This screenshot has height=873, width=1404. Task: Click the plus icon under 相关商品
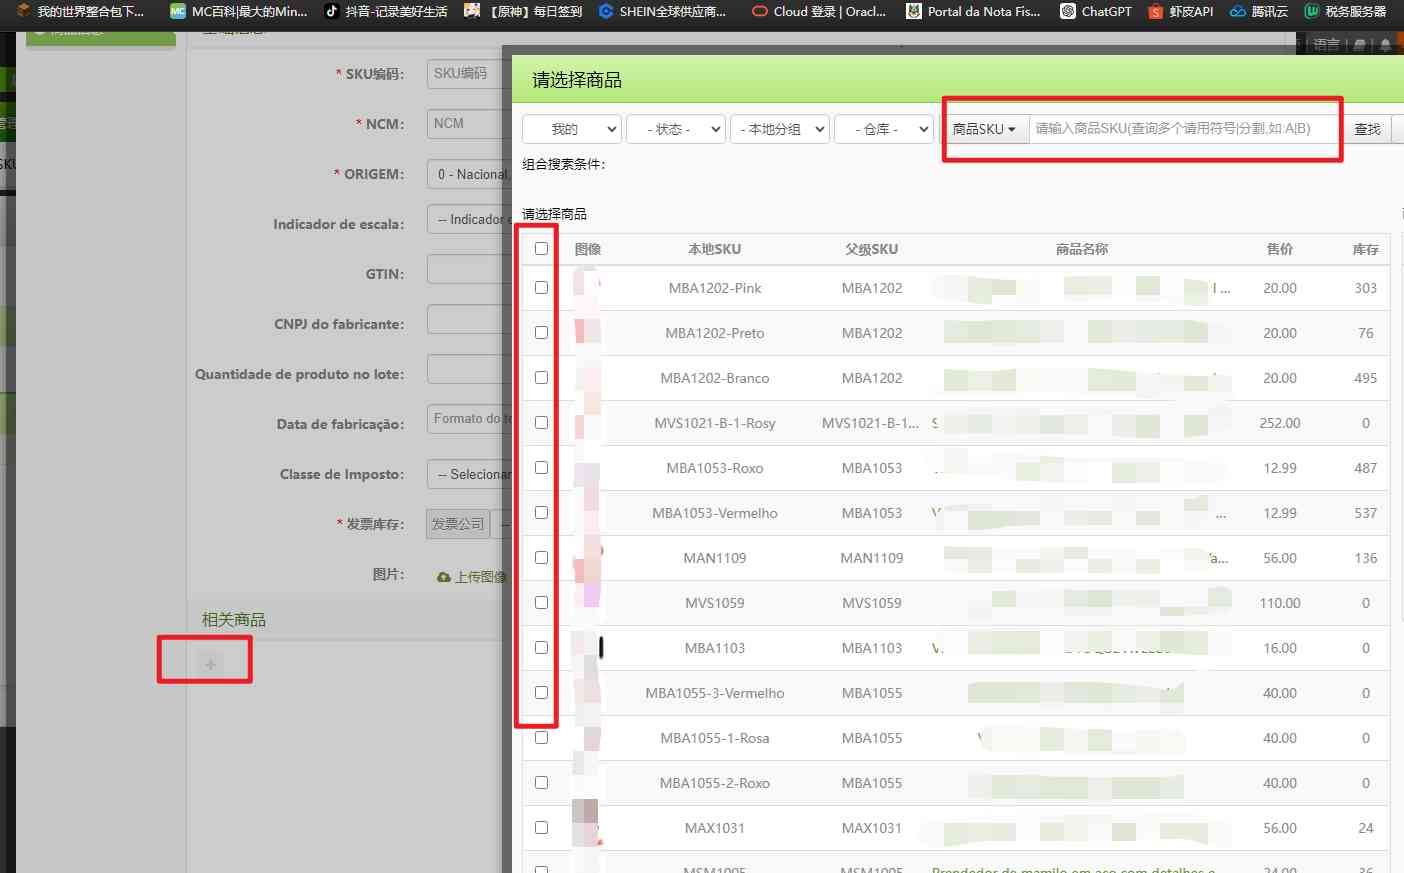point(210,664)
